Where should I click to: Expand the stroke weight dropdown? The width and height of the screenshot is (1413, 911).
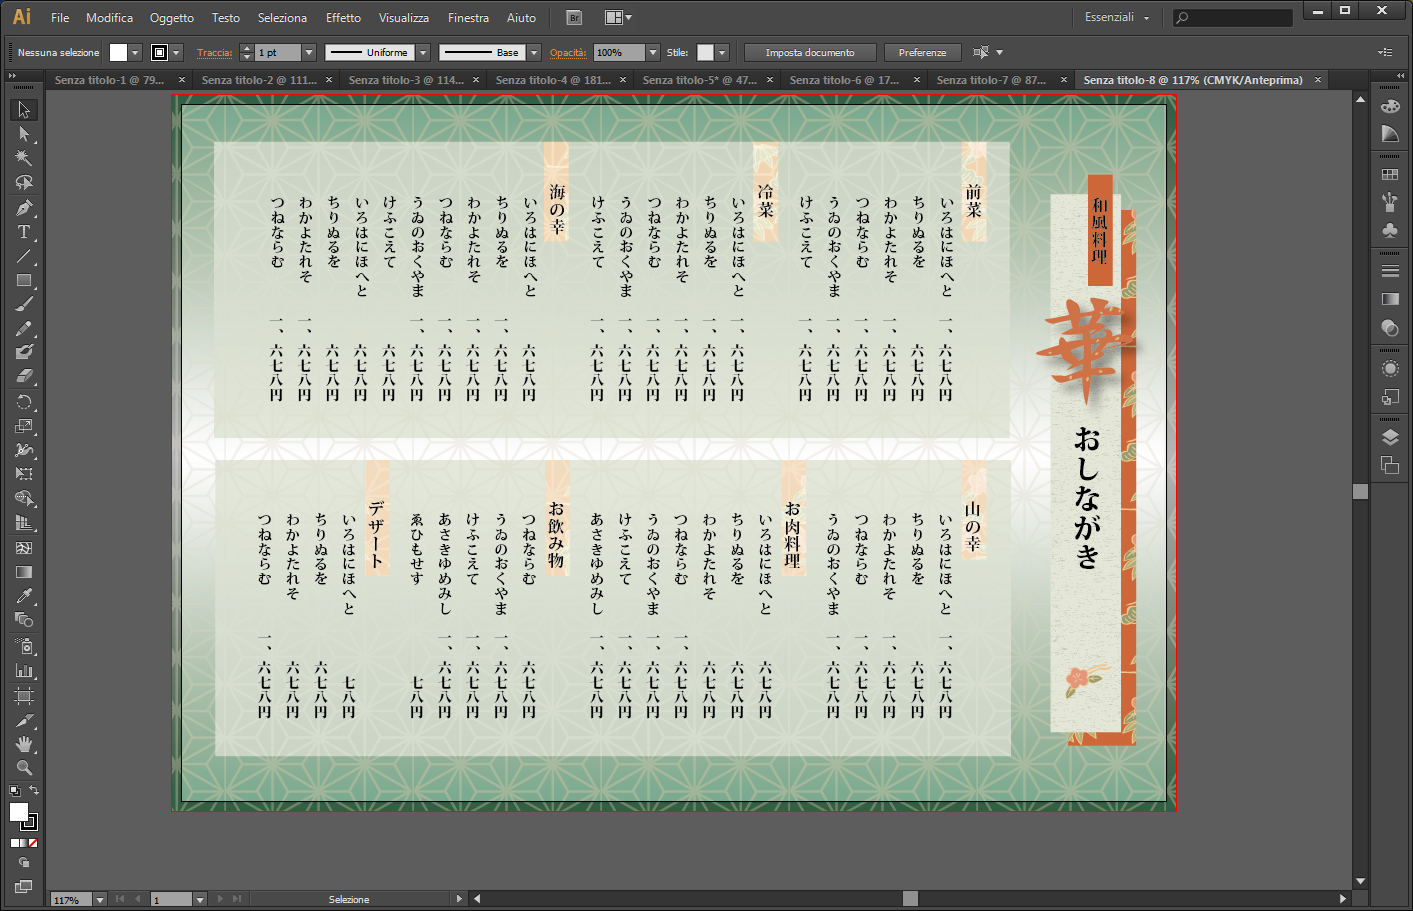309,52
